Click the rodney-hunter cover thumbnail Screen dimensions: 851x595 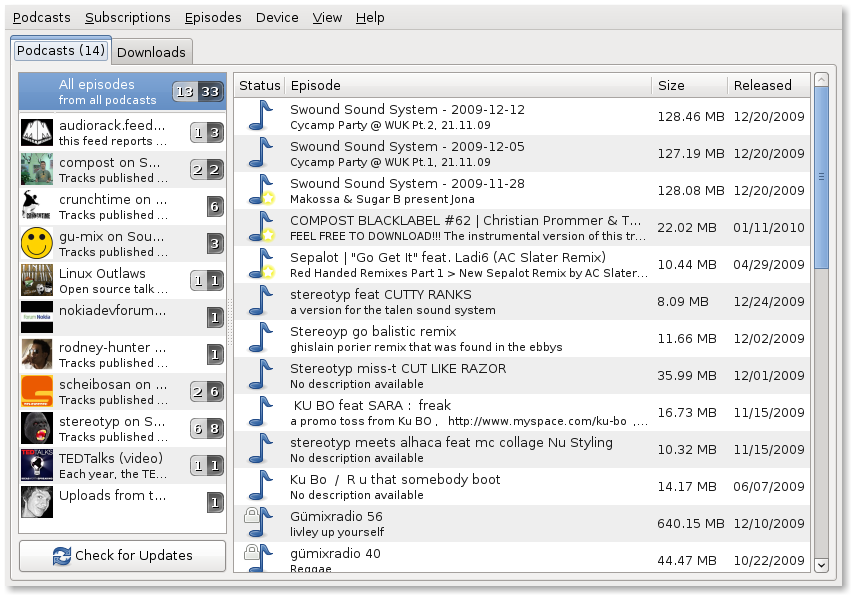click(x=37, y=354)
